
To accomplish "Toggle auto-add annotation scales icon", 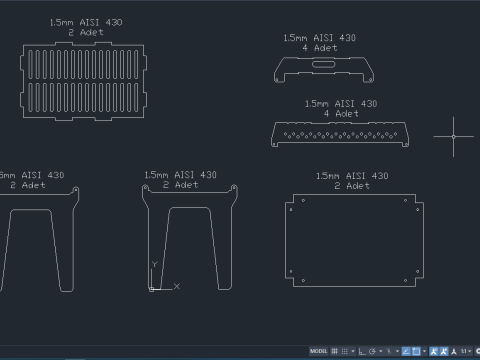I will point(444,351).
